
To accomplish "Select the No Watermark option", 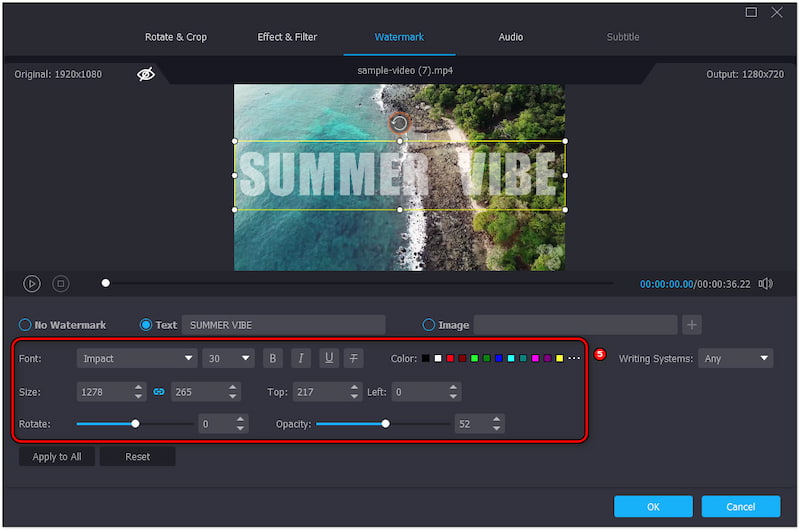I will point(25,325).
